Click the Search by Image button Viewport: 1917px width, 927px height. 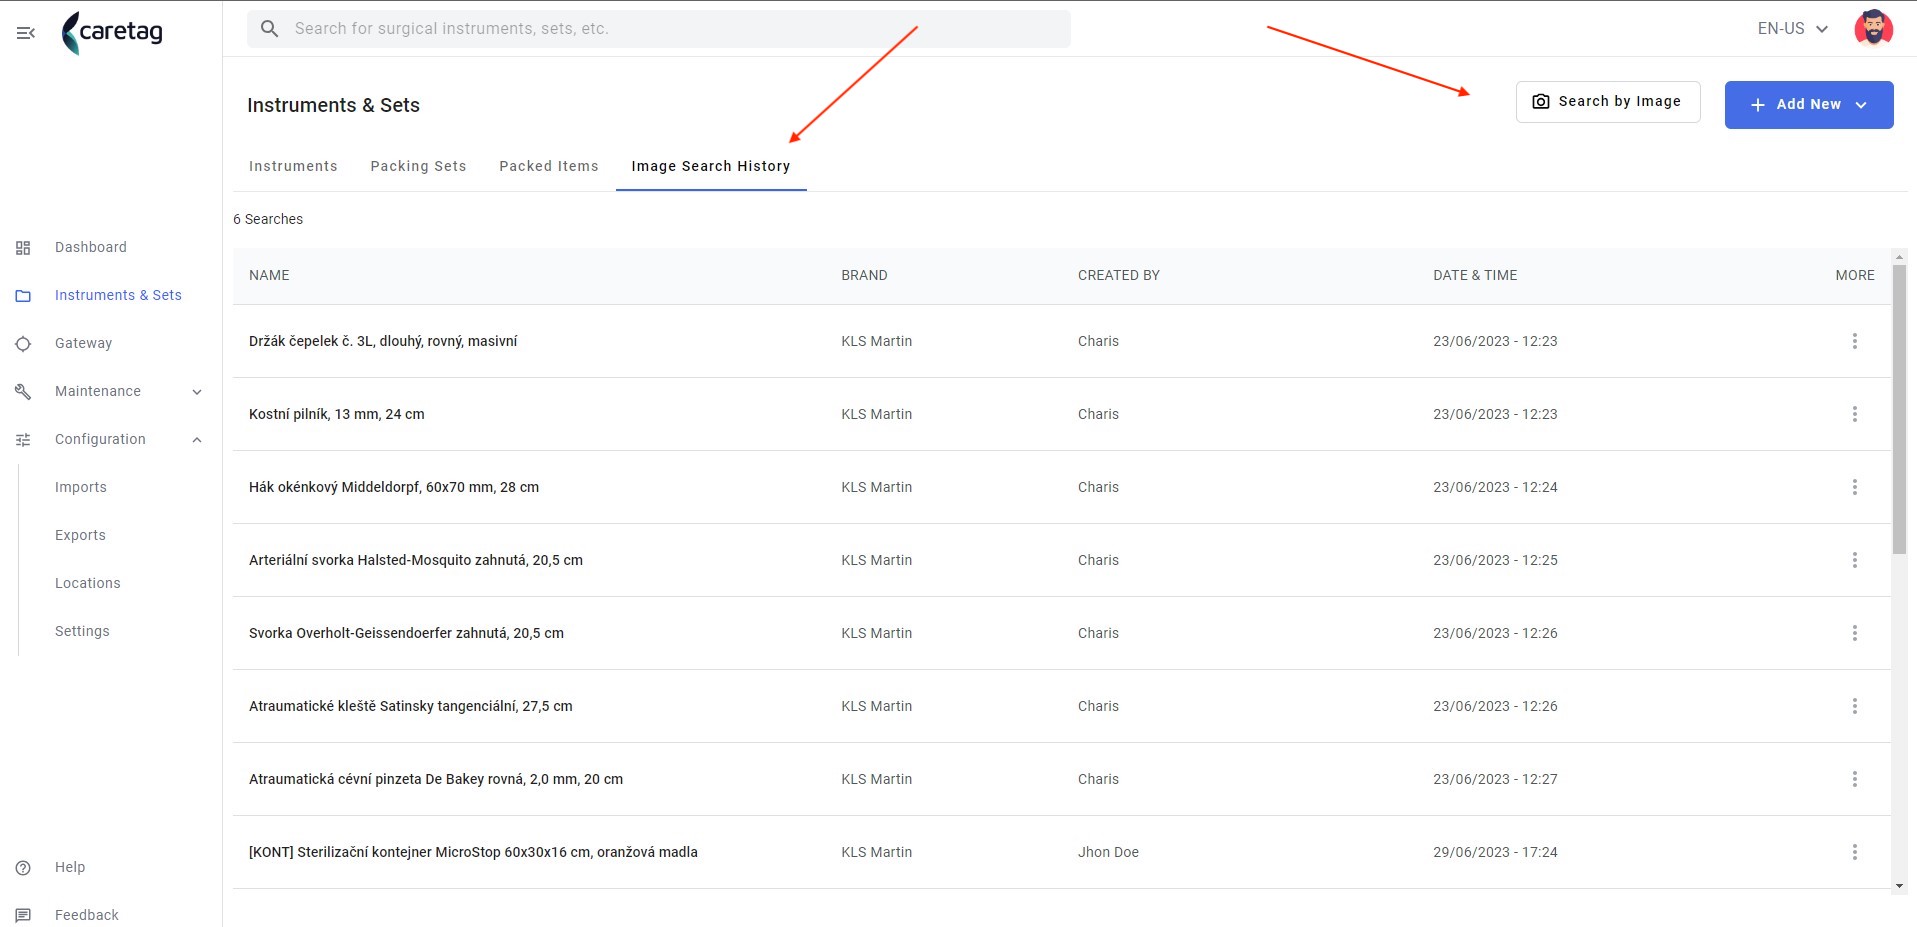(1608, 102)
